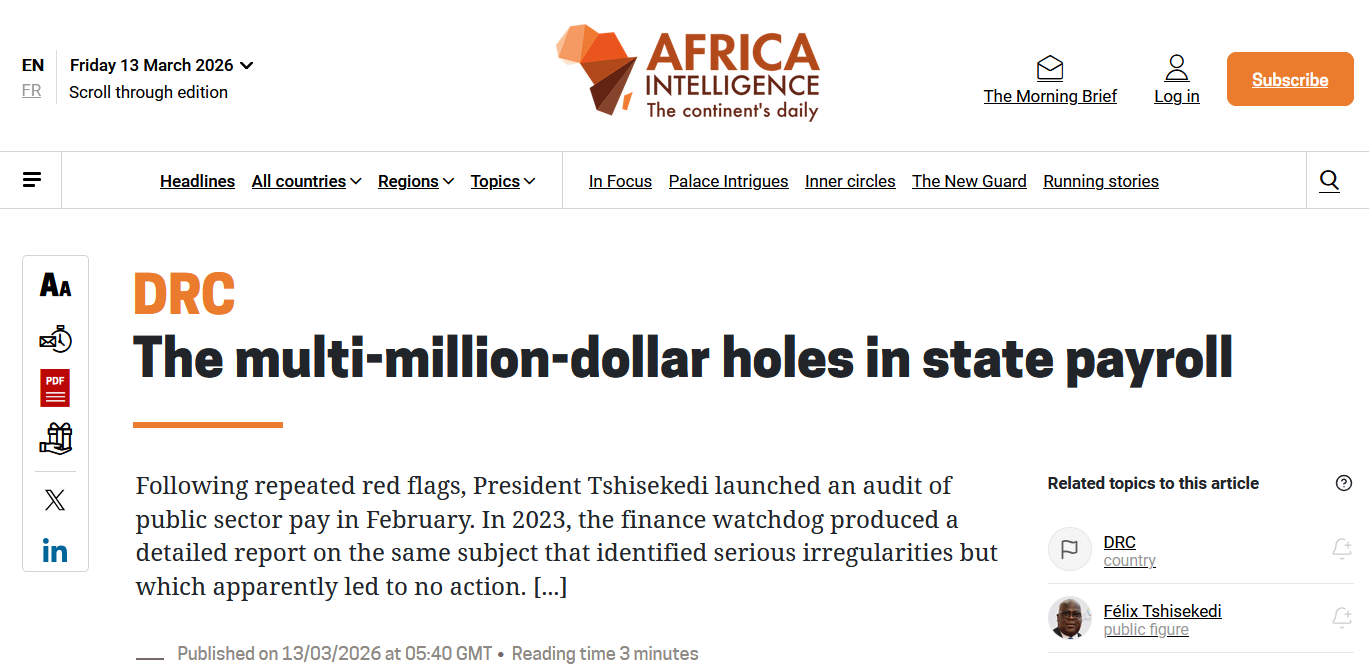The image size is (1369, 669).
Task: Go to the Headlines section
Action: 197,181
